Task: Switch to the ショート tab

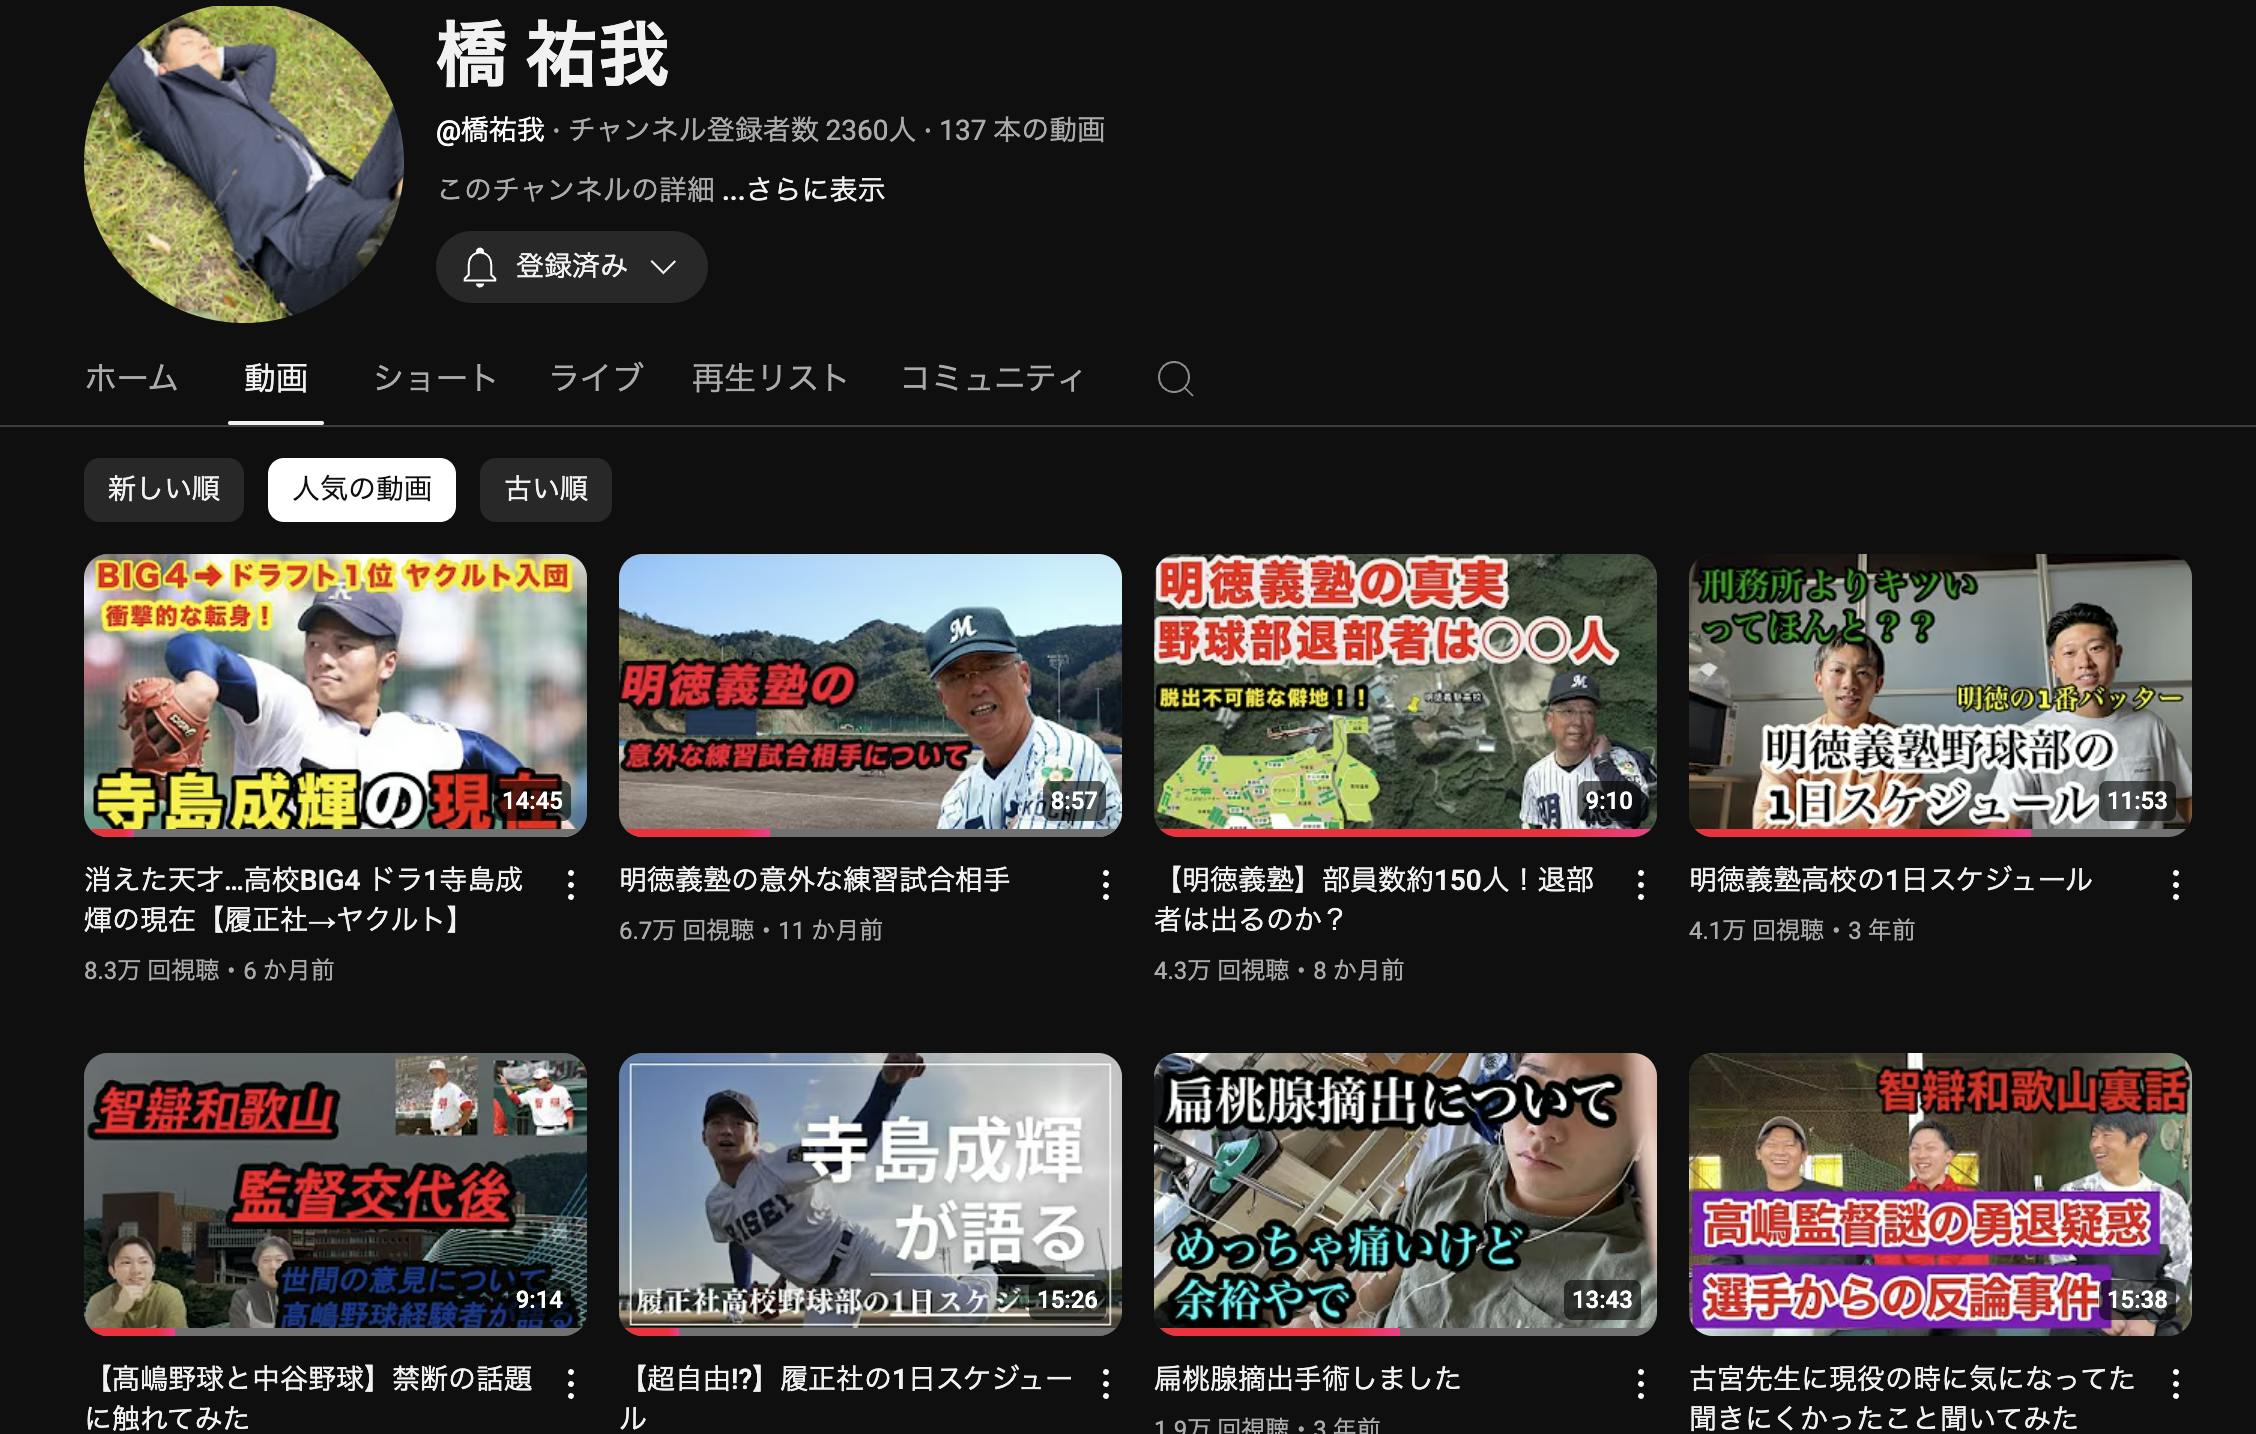Action: [435, 378]
